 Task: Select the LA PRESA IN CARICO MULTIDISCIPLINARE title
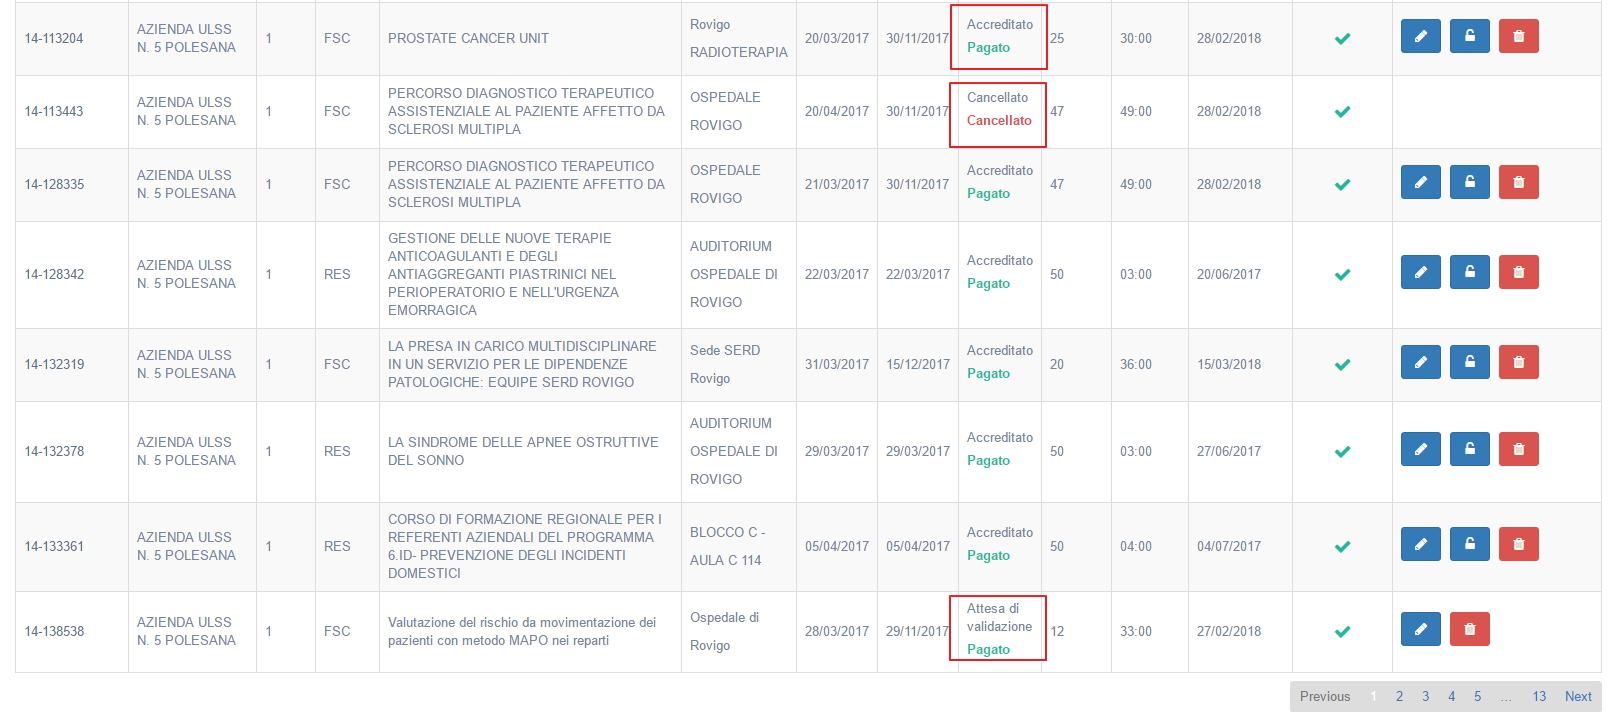[x=522, y=365]
